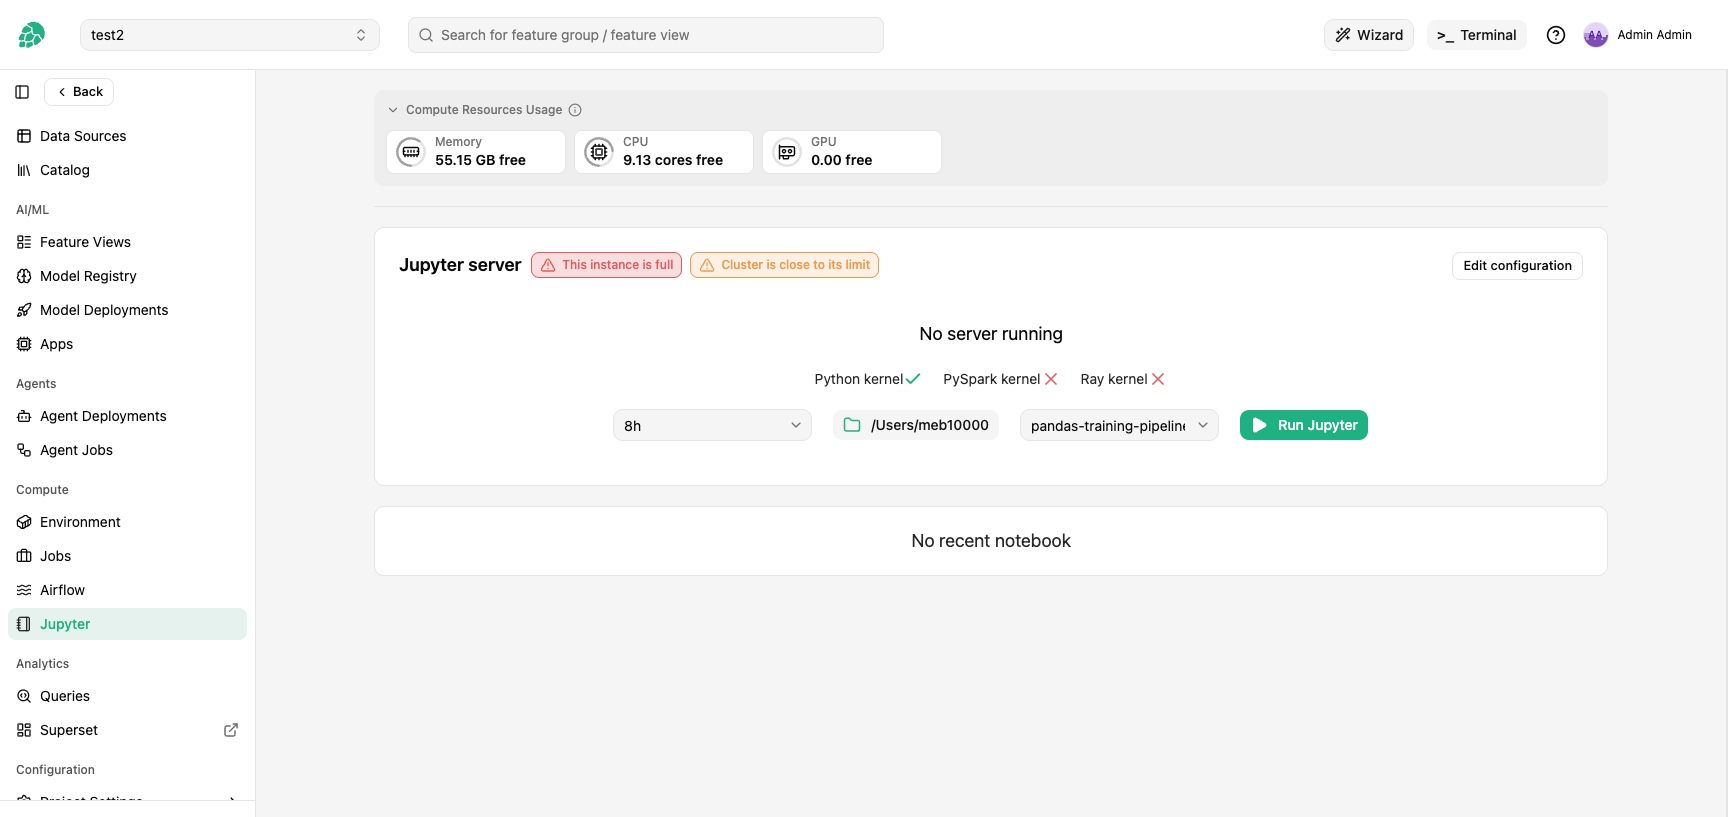Focus the feature group search field
This screenshot has height=817, width=1728.
pos(646,35)
